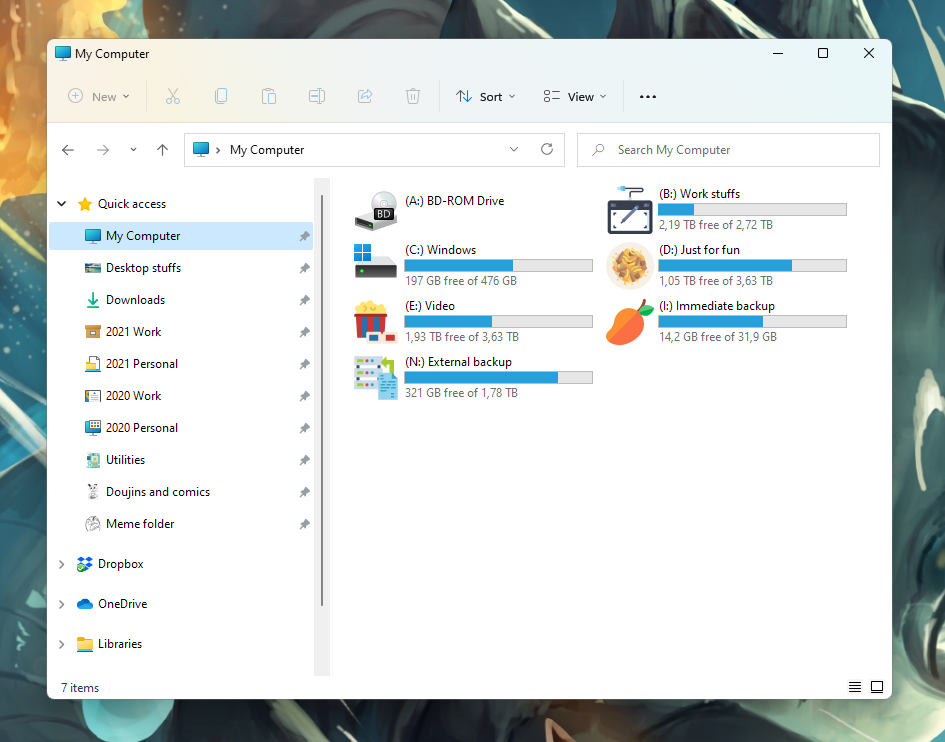Viewport: 945px width, 742px height.
Task: Click the External backup (N:) usage bar
Action: [x=498, y=377]
